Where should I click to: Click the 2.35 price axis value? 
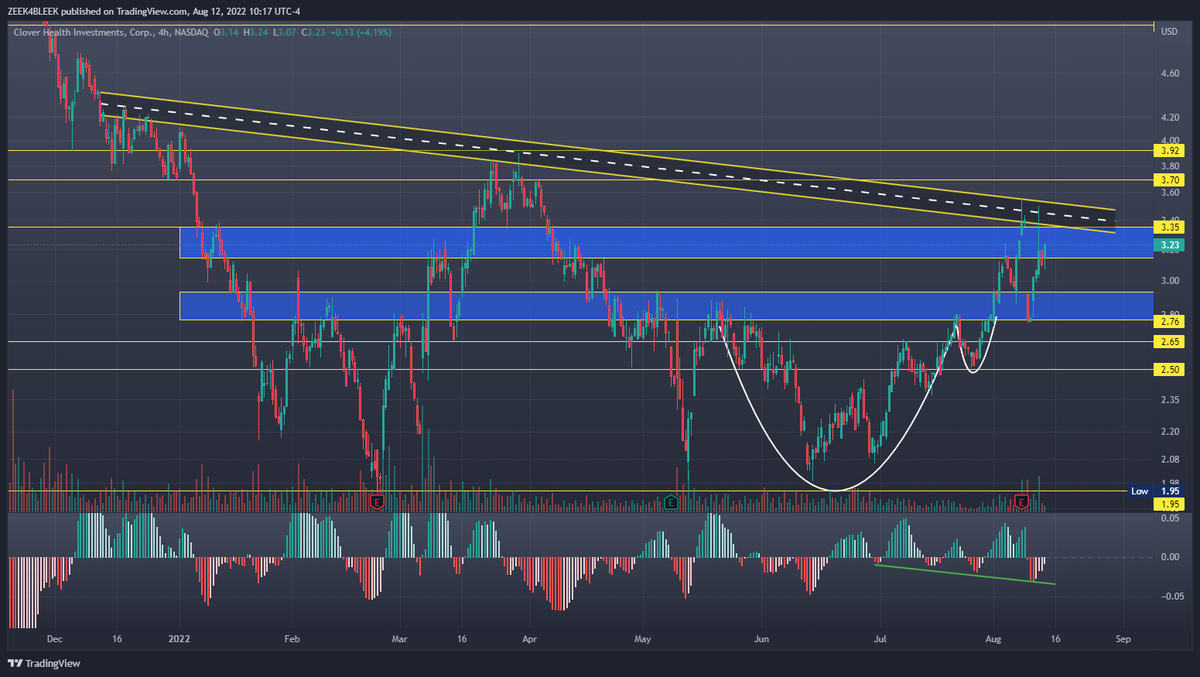click(1169, 400)
